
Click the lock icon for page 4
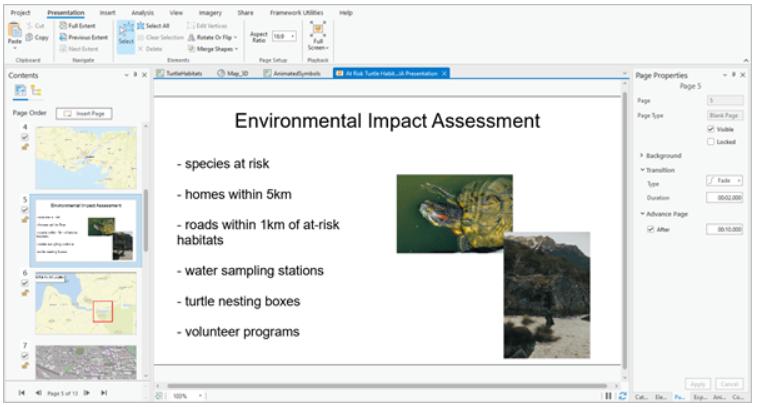click(25, 147)
